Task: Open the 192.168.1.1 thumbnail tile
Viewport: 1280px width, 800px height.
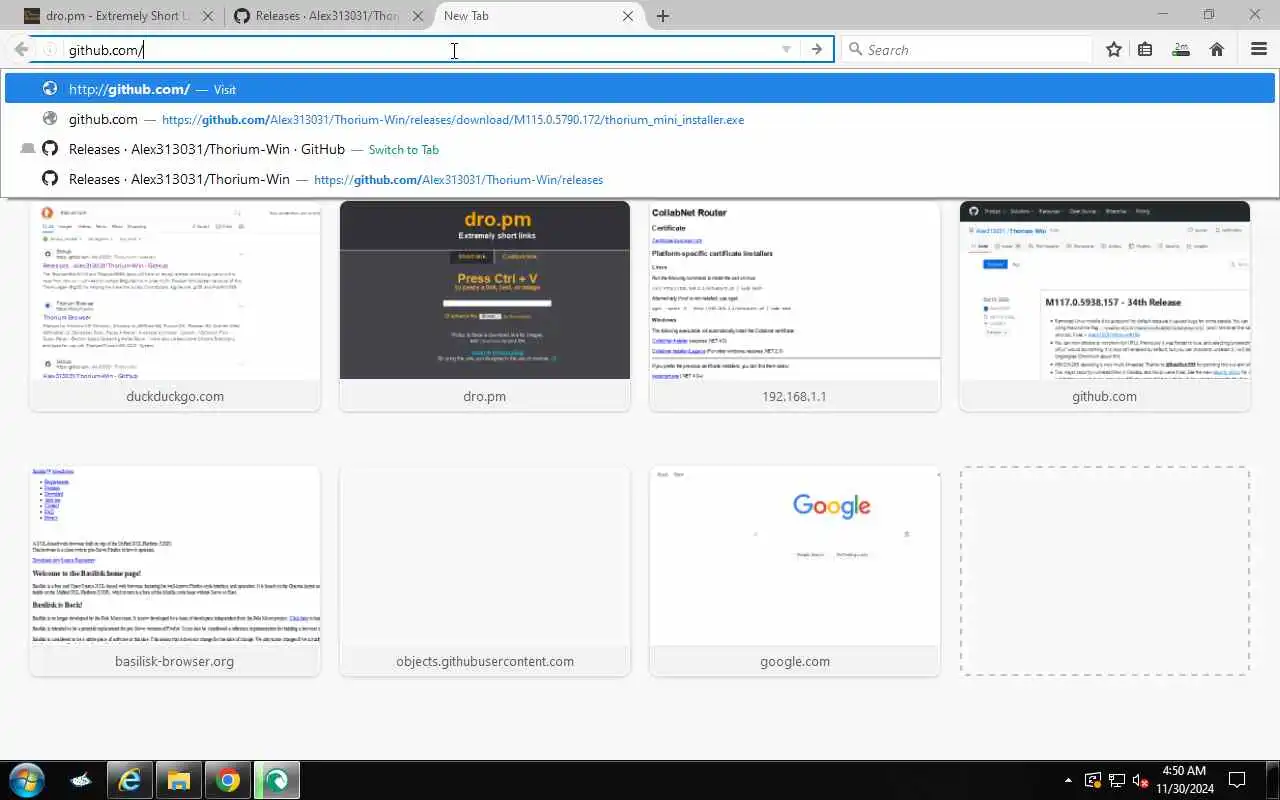Action: pyautogui.click(x=795, y=306)
